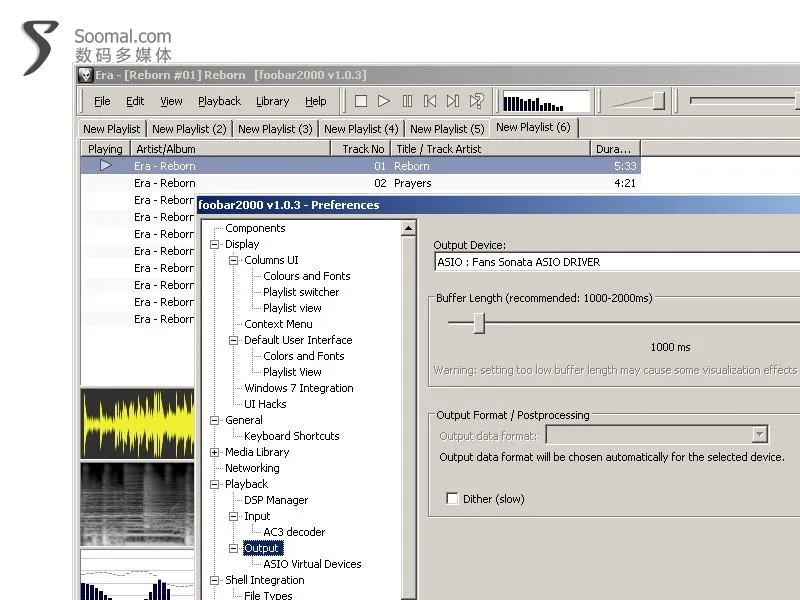The width and height of the screenshot is (800, 600).
Task: Skip to the previous track
Action: pos(430,101)
